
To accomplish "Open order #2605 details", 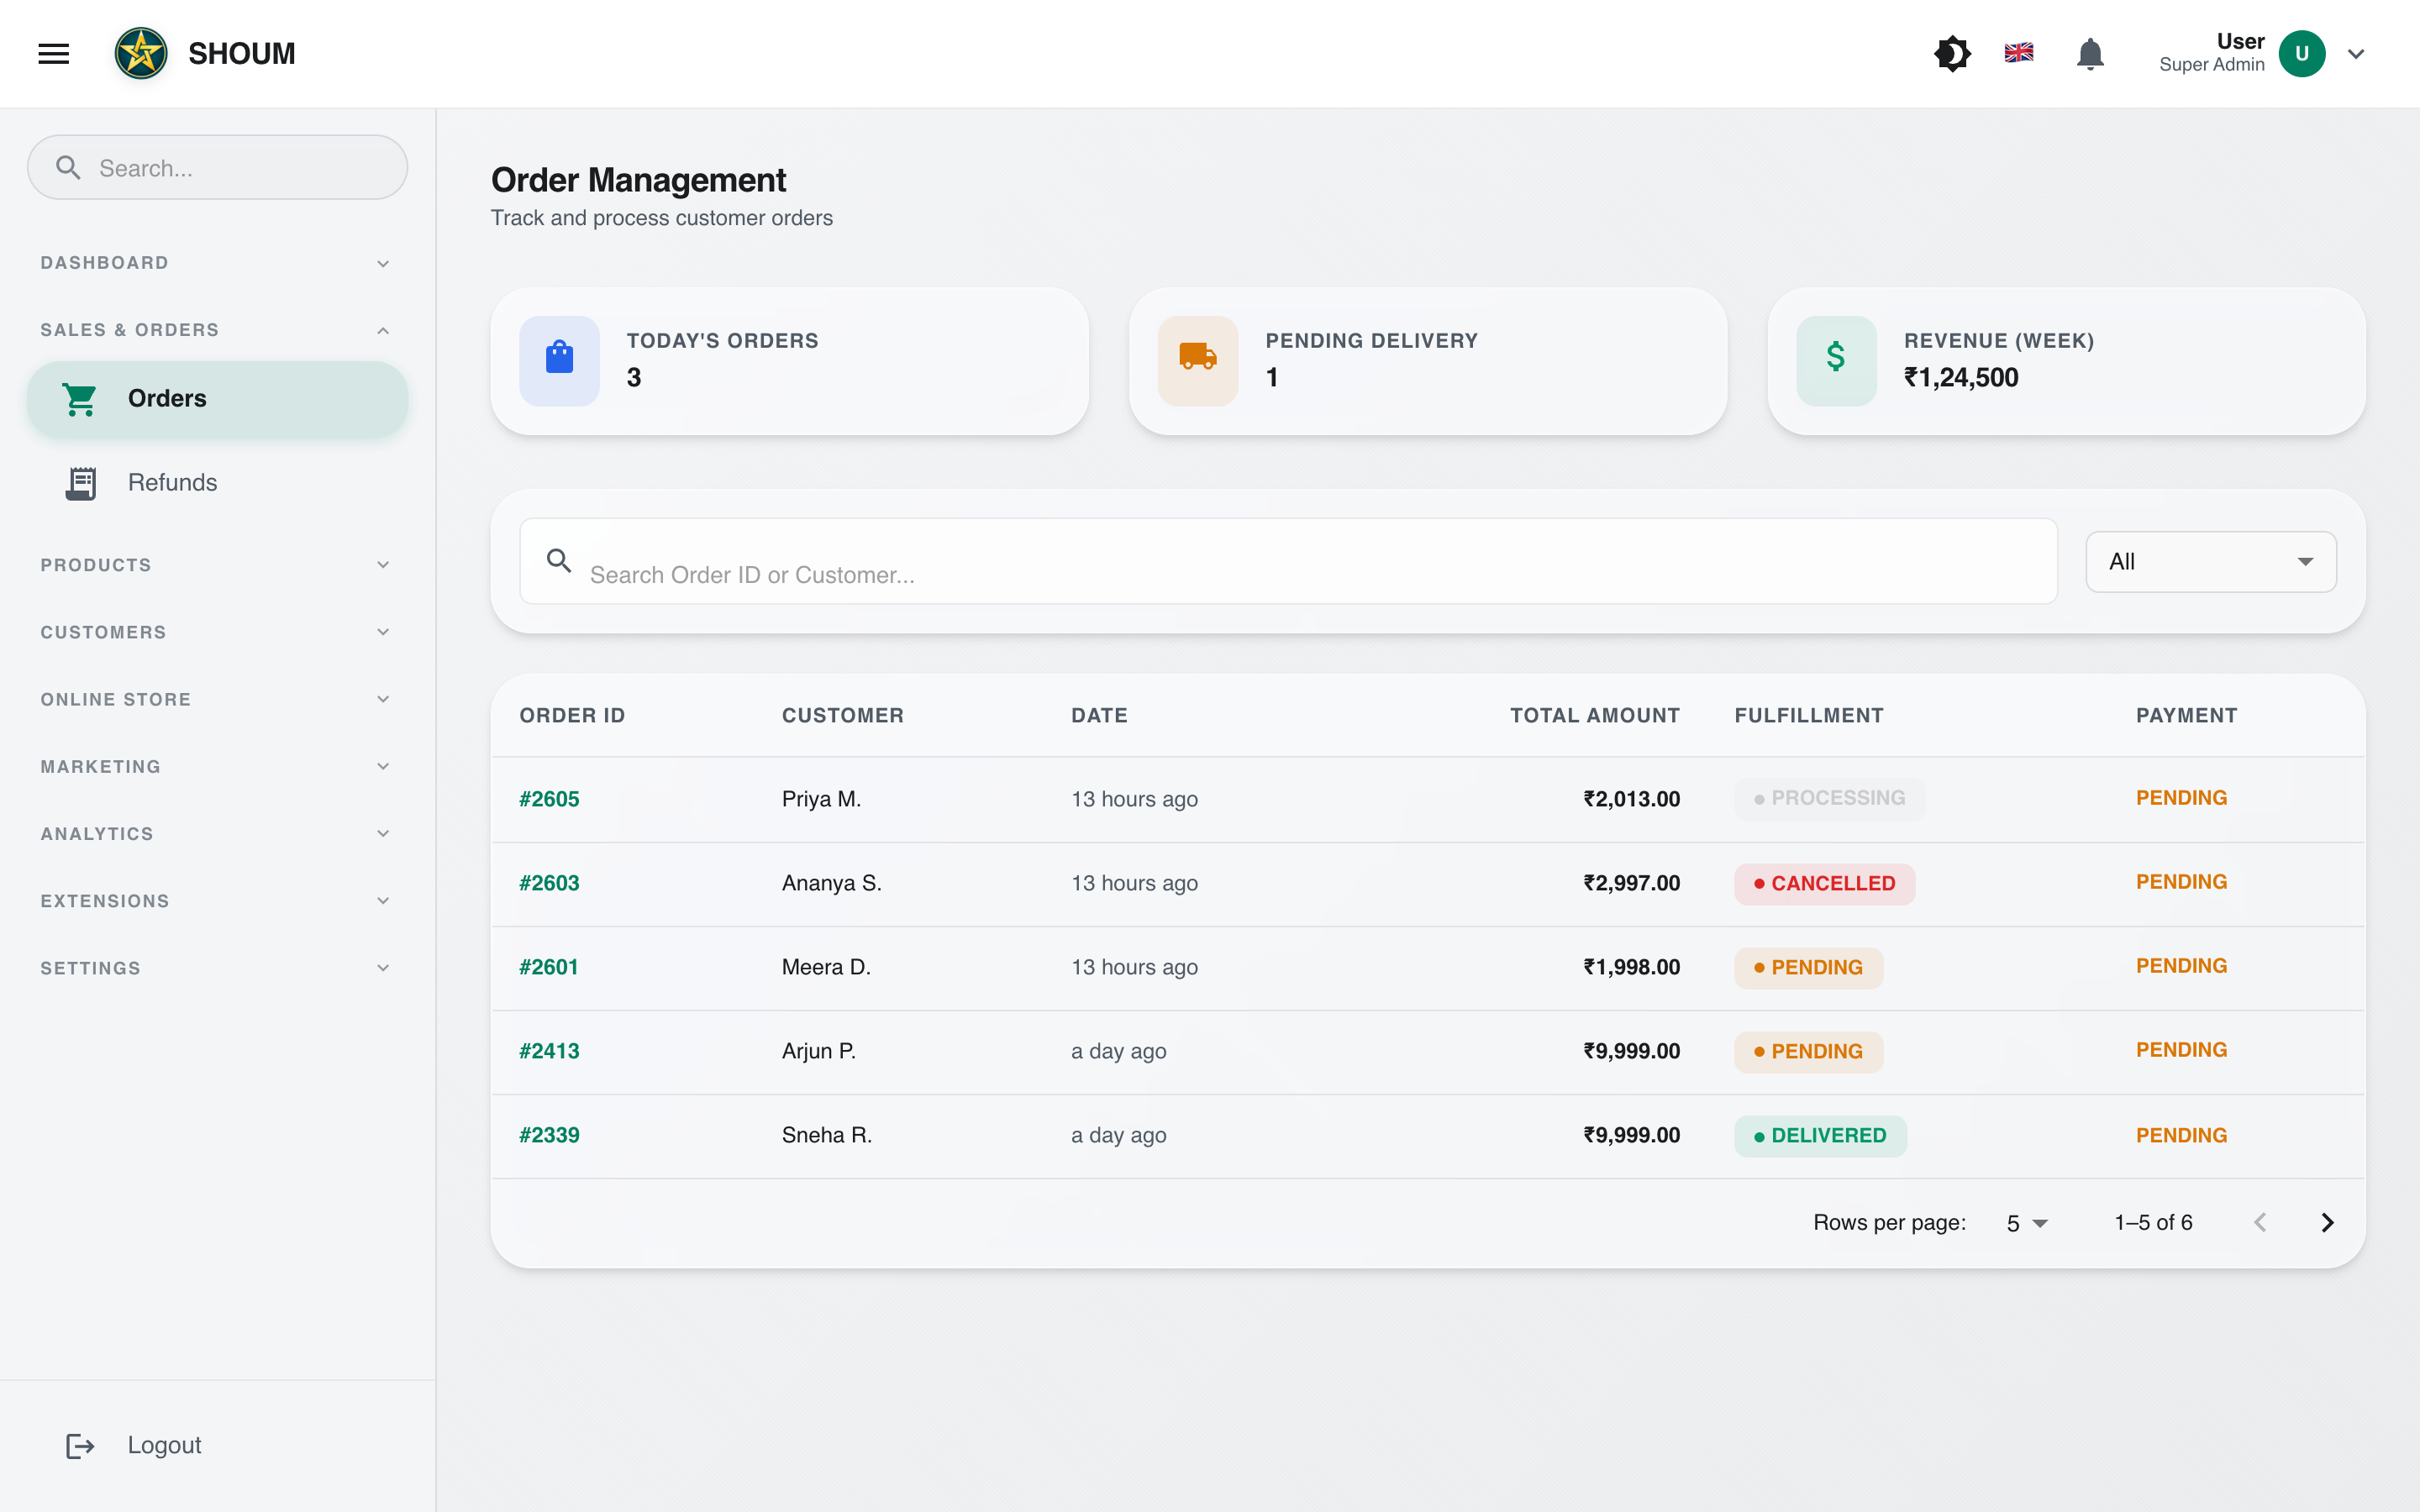I will click(549, 798).
